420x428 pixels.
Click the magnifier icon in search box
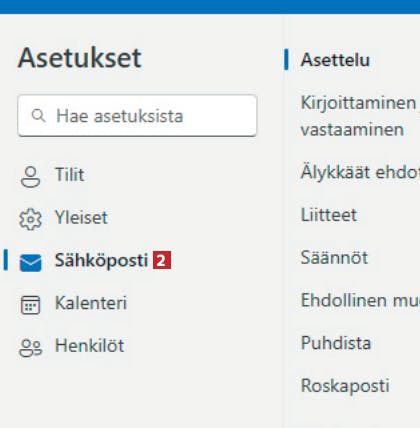[38, 116]
